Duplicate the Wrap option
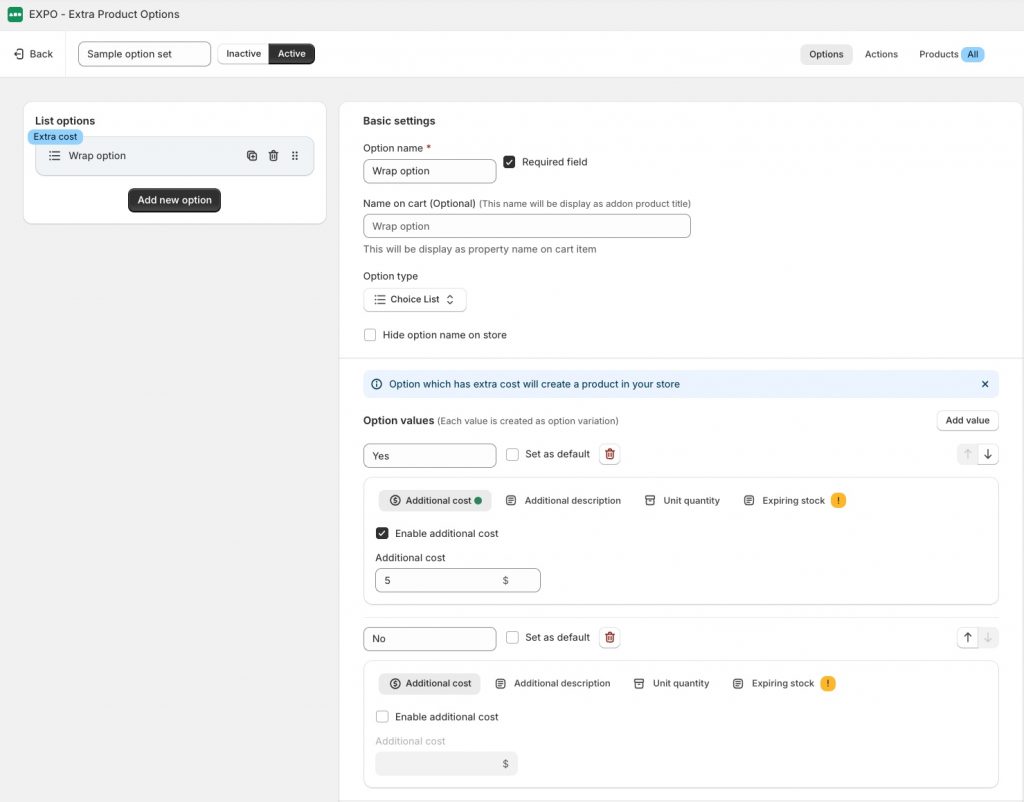Viewport: 1024px width, 802px height. [251, 156]
